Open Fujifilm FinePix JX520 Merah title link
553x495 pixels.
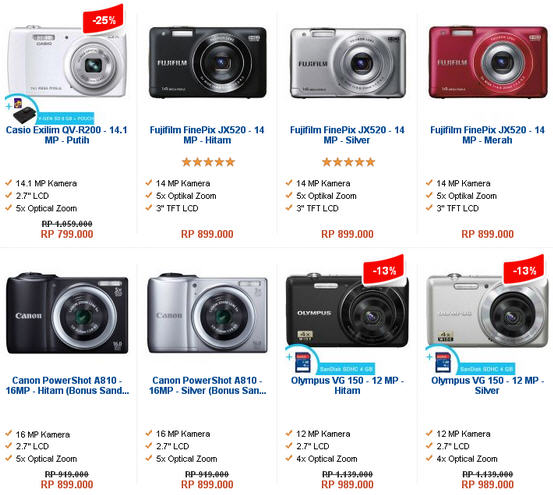(487, 135)
